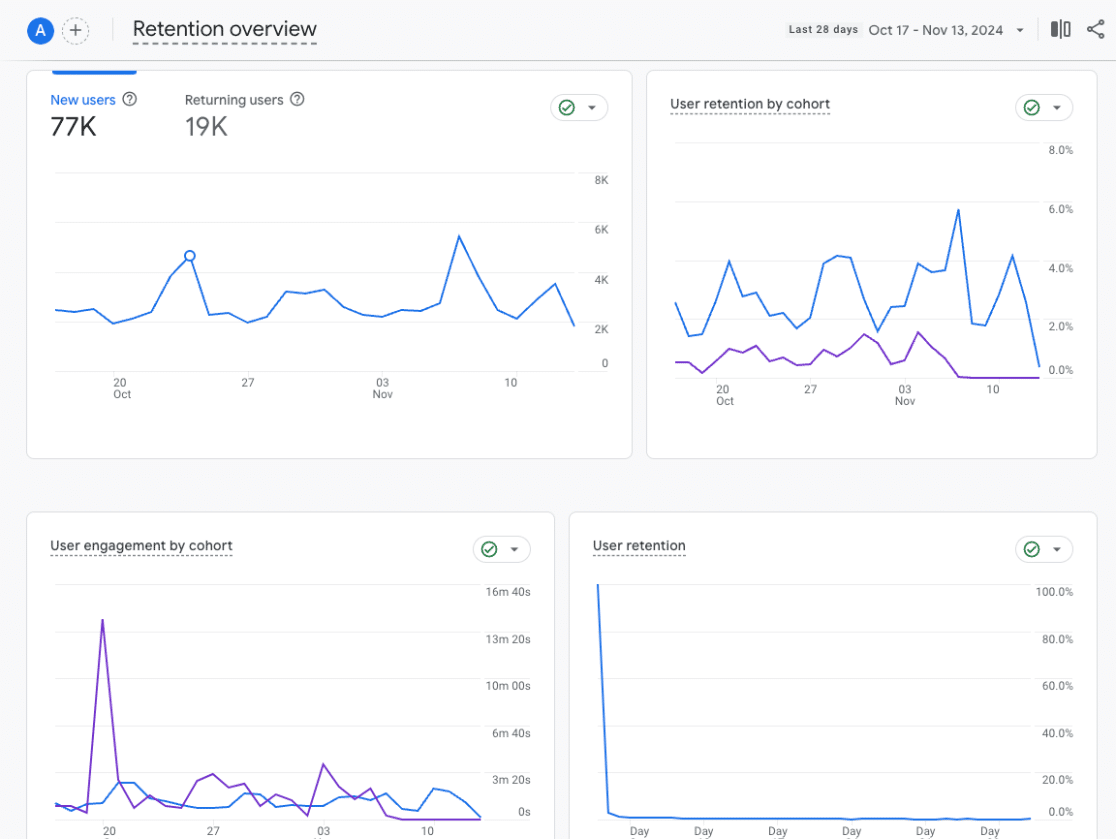Open the Share this report icon

click(x=1095, y=29)
